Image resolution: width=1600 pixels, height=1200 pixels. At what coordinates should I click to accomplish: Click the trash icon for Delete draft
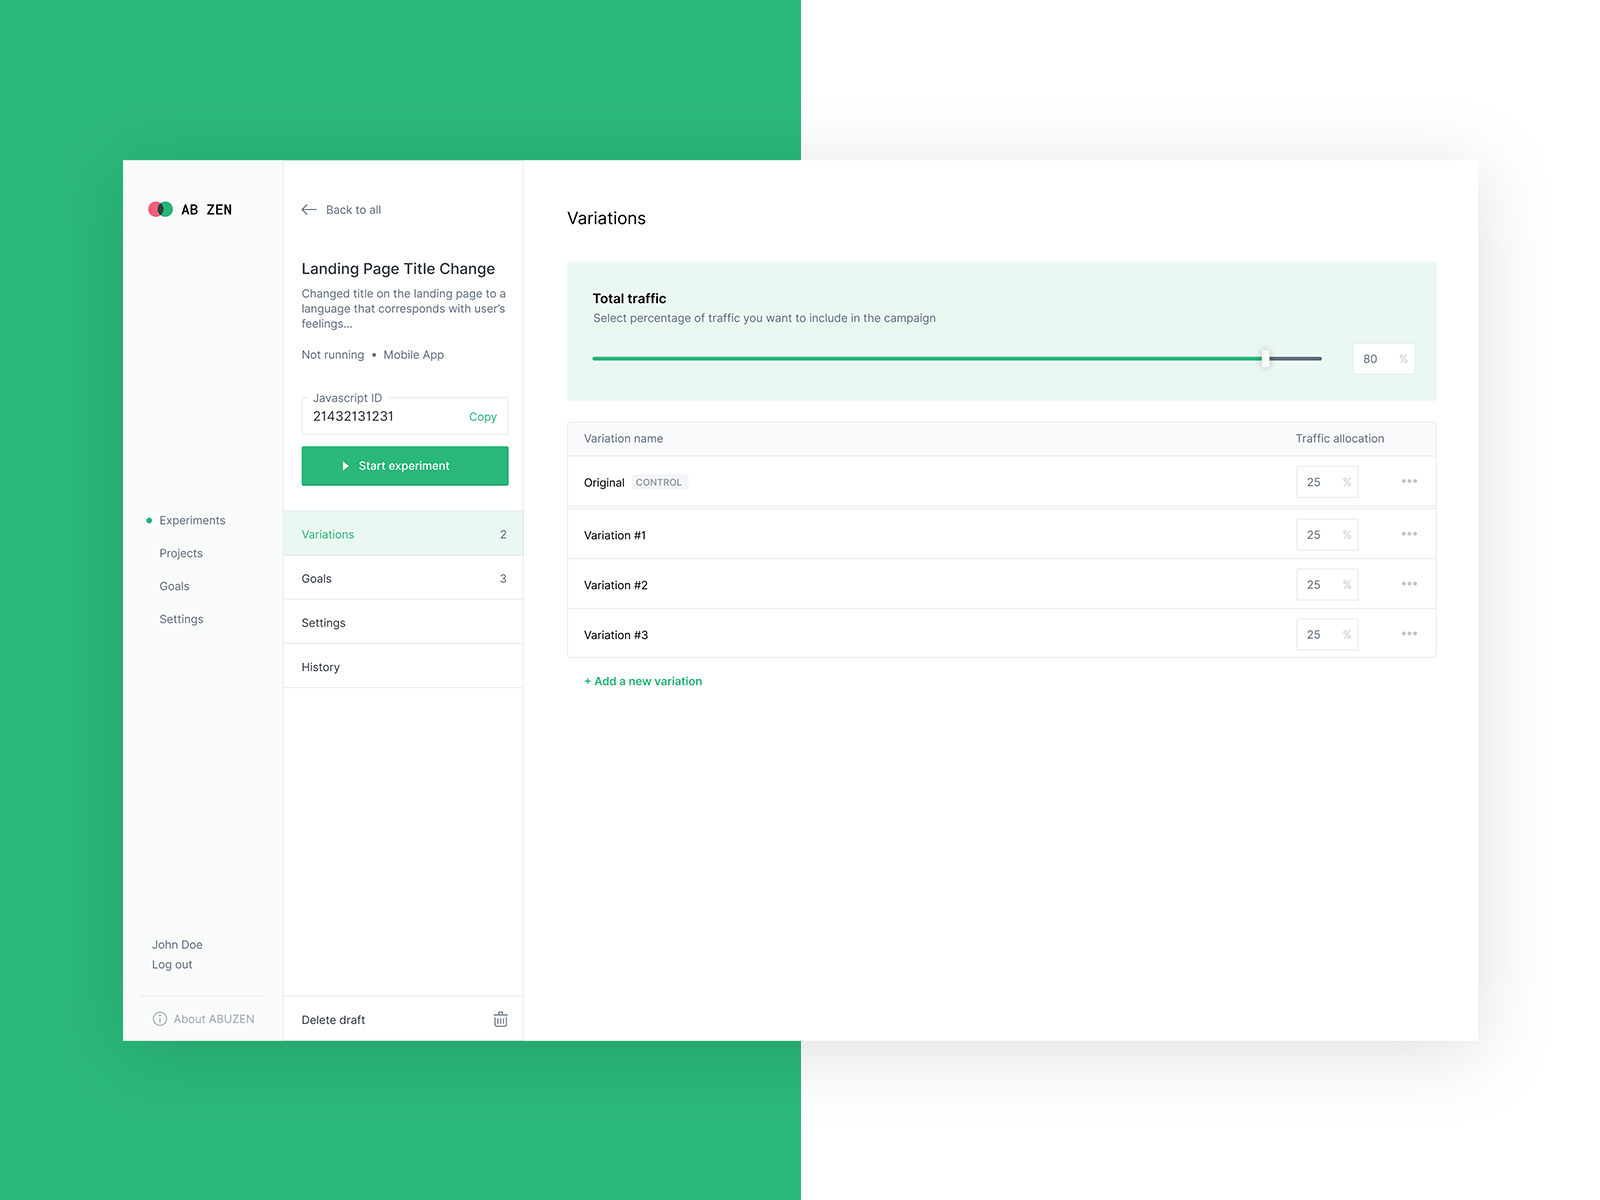coord(500,1019)
